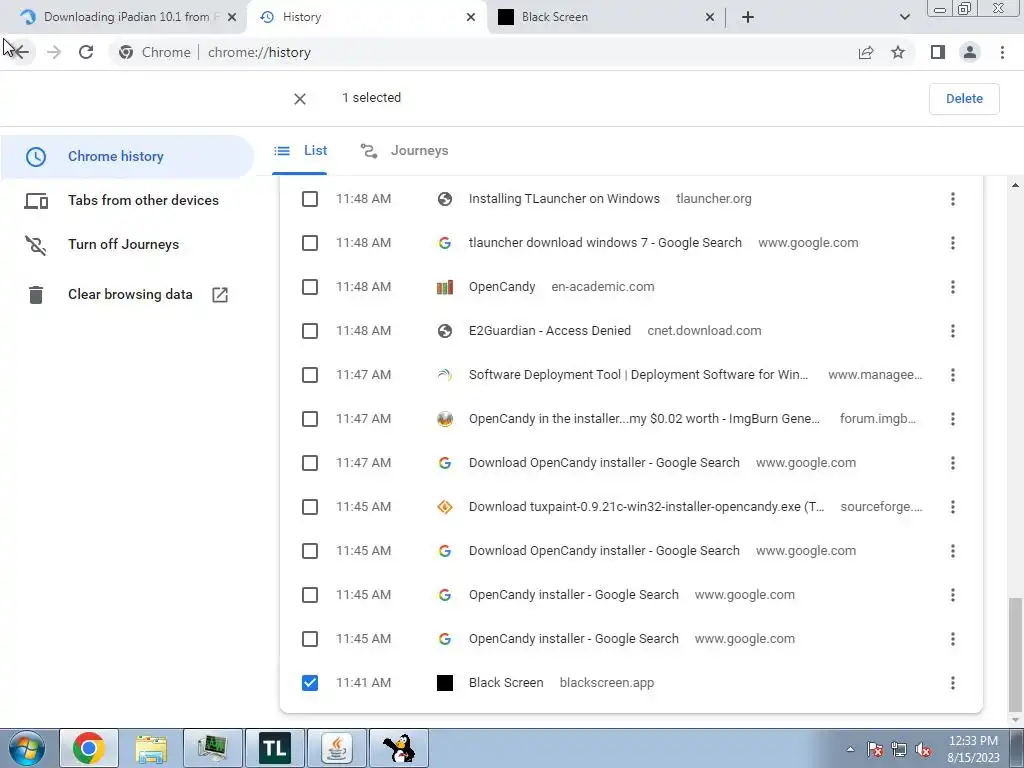Check the tlauncher download windows 7 entry
This screenshot has width=1024, height=768.
[x=310, y=243]
